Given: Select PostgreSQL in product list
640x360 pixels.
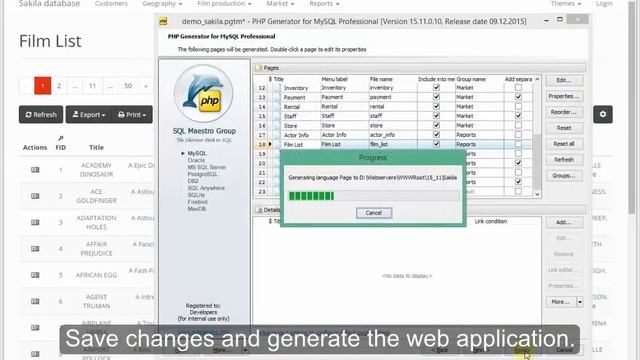Looking at the screenshot, I should pyautogui.click(x=202, y=174).
